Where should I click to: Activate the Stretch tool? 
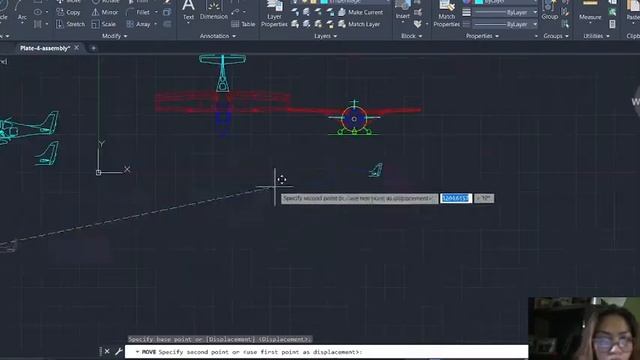pos(70,24)
